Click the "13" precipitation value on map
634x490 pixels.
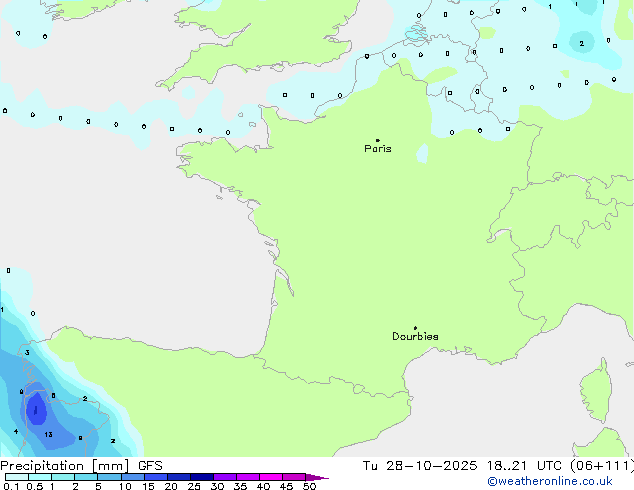(49, 435)
